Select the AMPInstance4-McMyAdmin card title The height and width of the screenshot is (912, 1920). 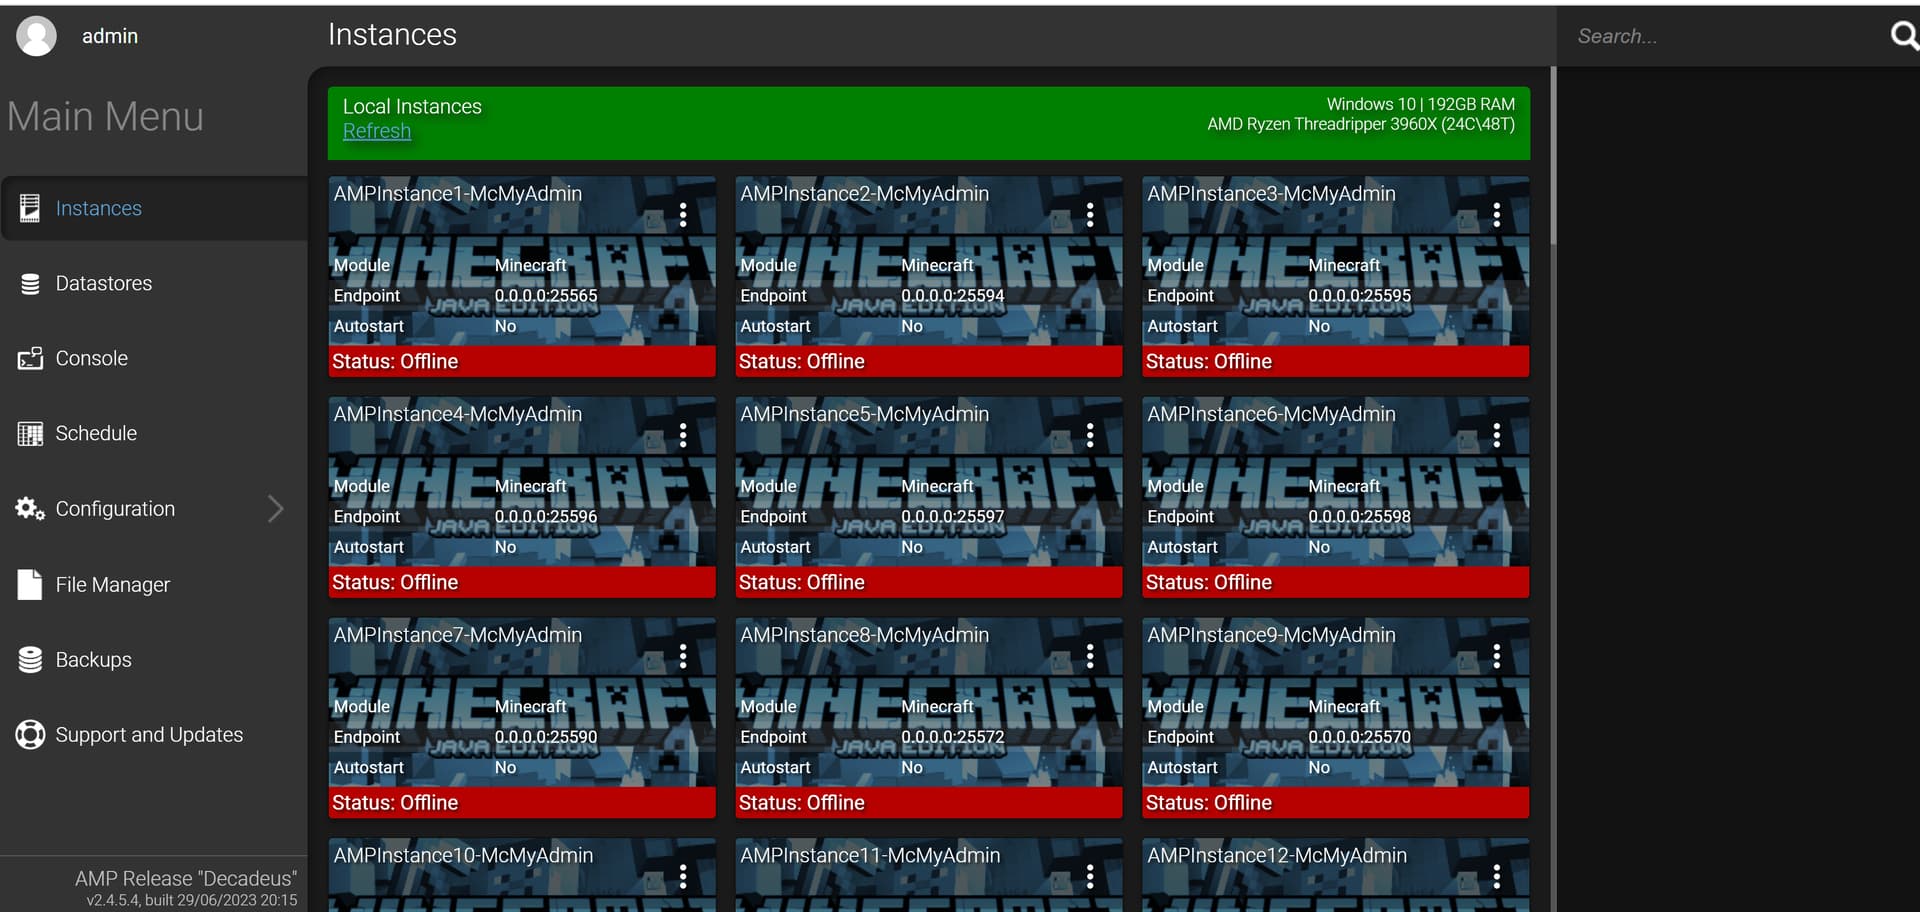point(458,414)
